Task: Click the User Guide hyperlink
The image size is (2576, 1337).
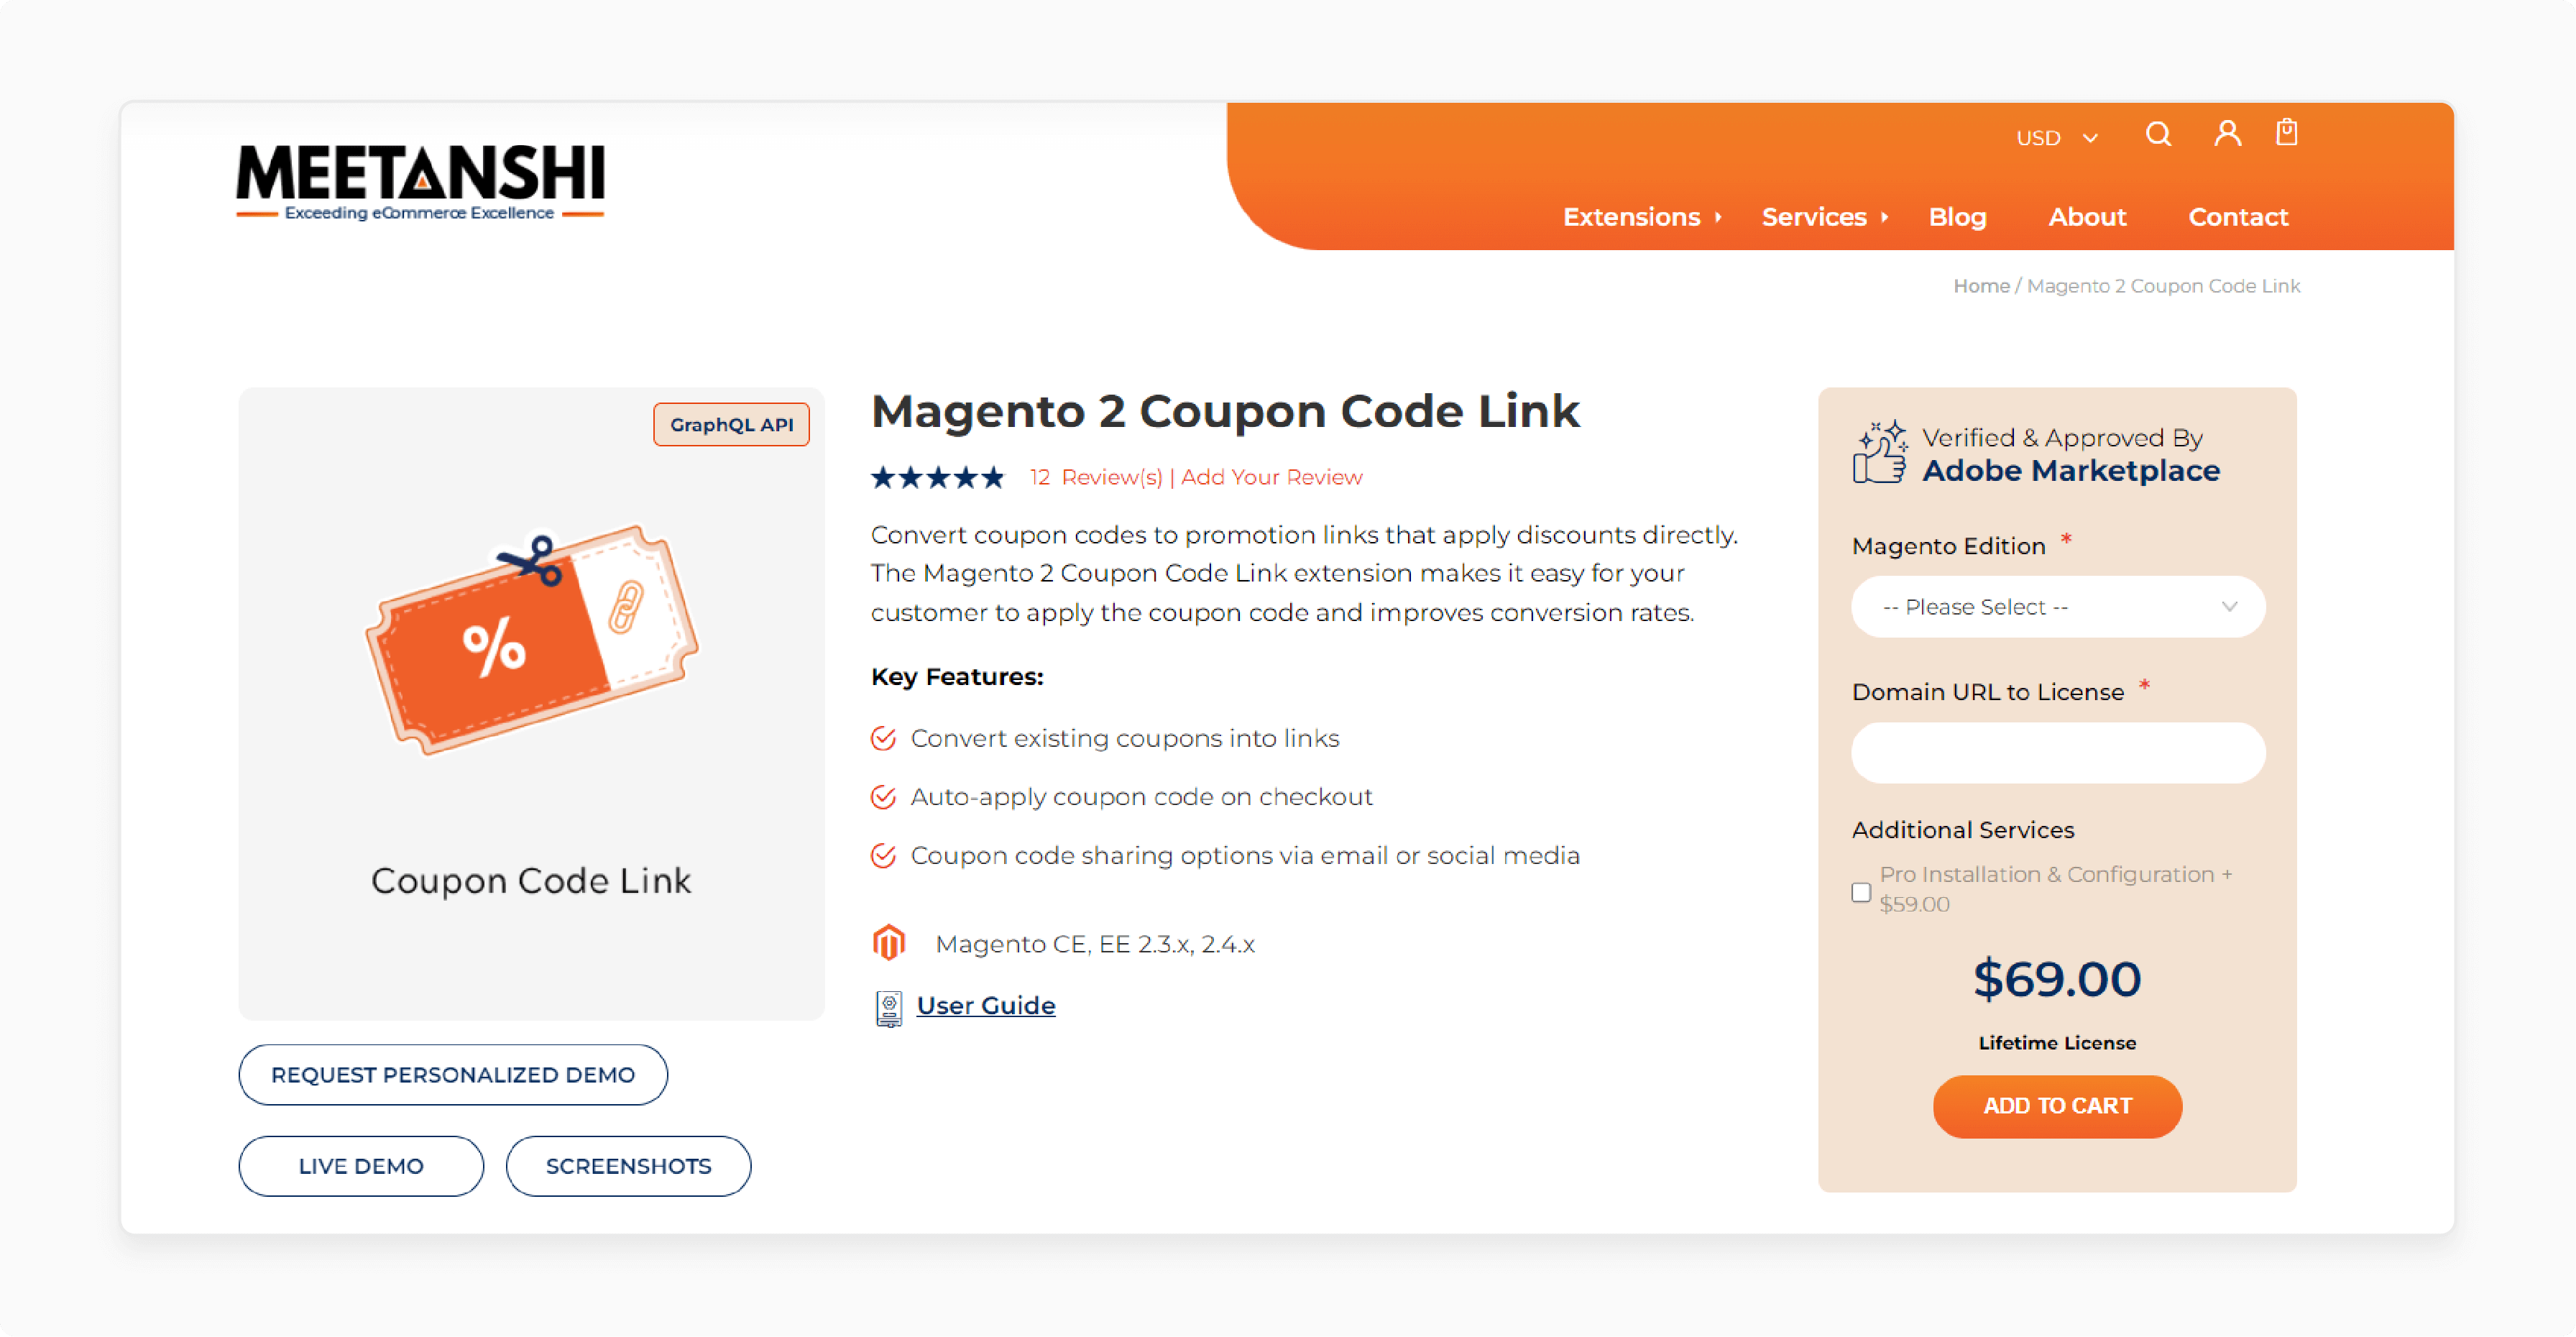Action: (985, 1003)
